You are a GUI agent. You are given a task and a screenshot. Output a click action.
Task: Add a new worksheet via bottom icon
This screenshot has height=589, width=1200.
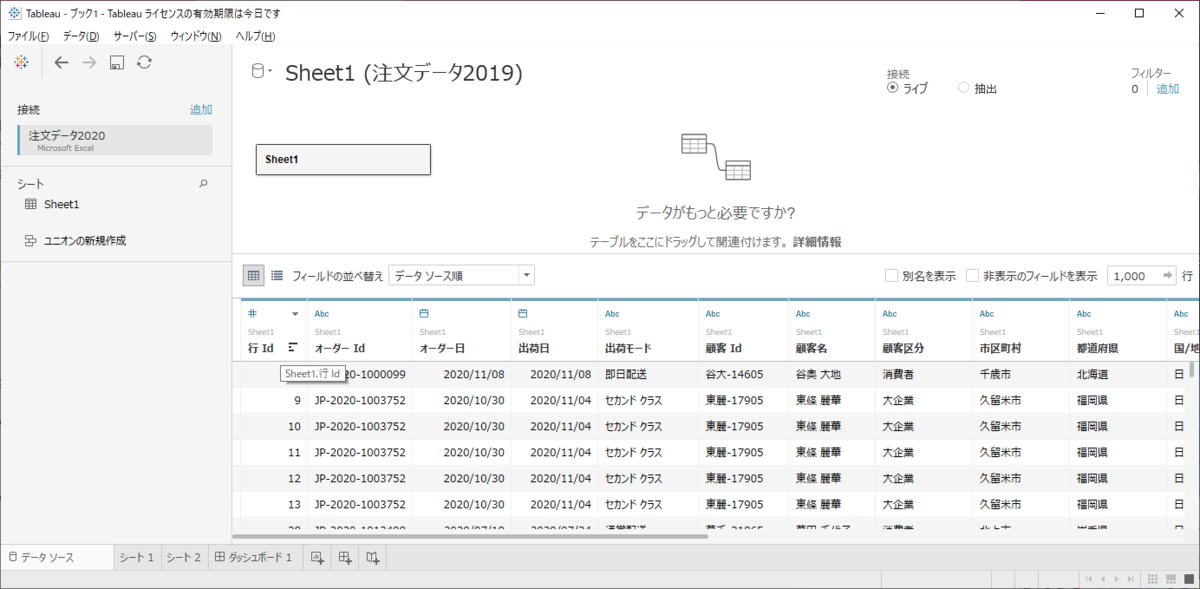point(317,557)
